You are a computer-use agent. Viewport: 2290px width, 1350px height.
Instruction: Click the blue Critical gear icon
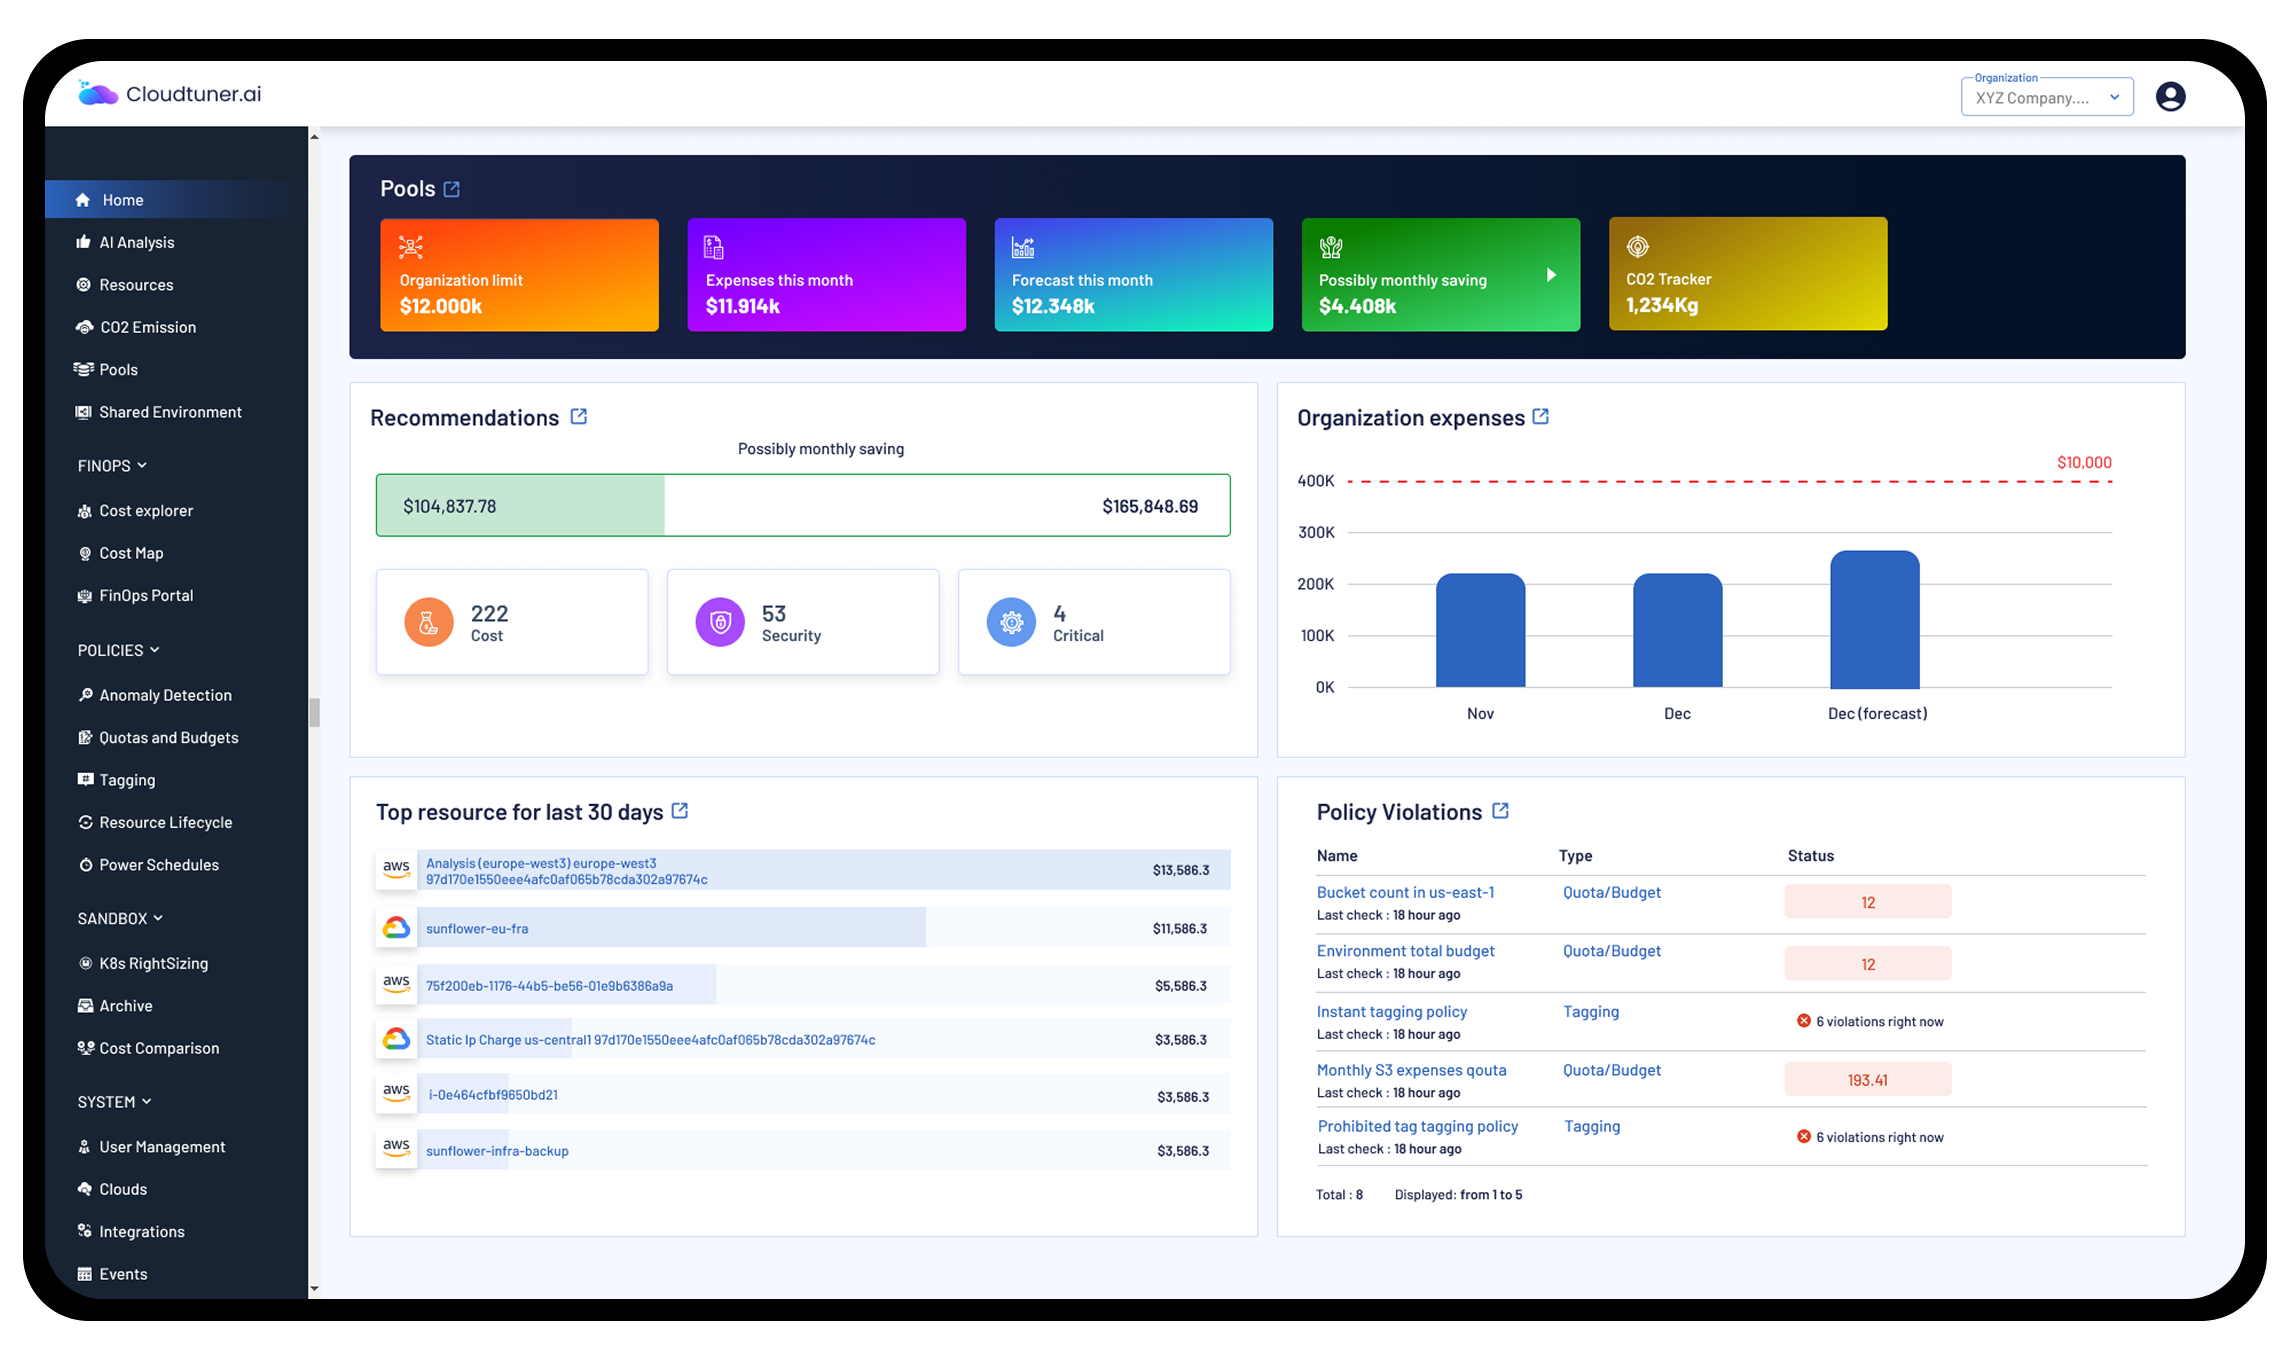[x=1011, y=623]
